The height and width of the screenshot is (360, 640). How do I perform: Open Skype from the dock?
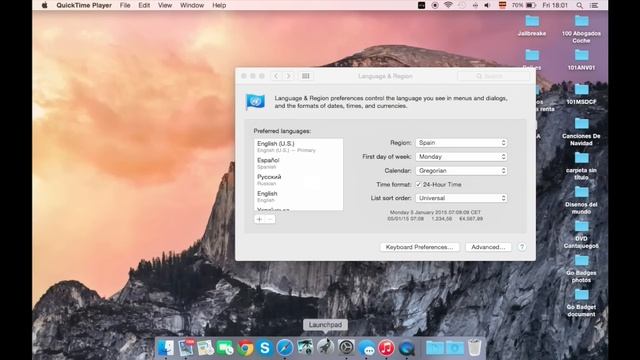265,348
